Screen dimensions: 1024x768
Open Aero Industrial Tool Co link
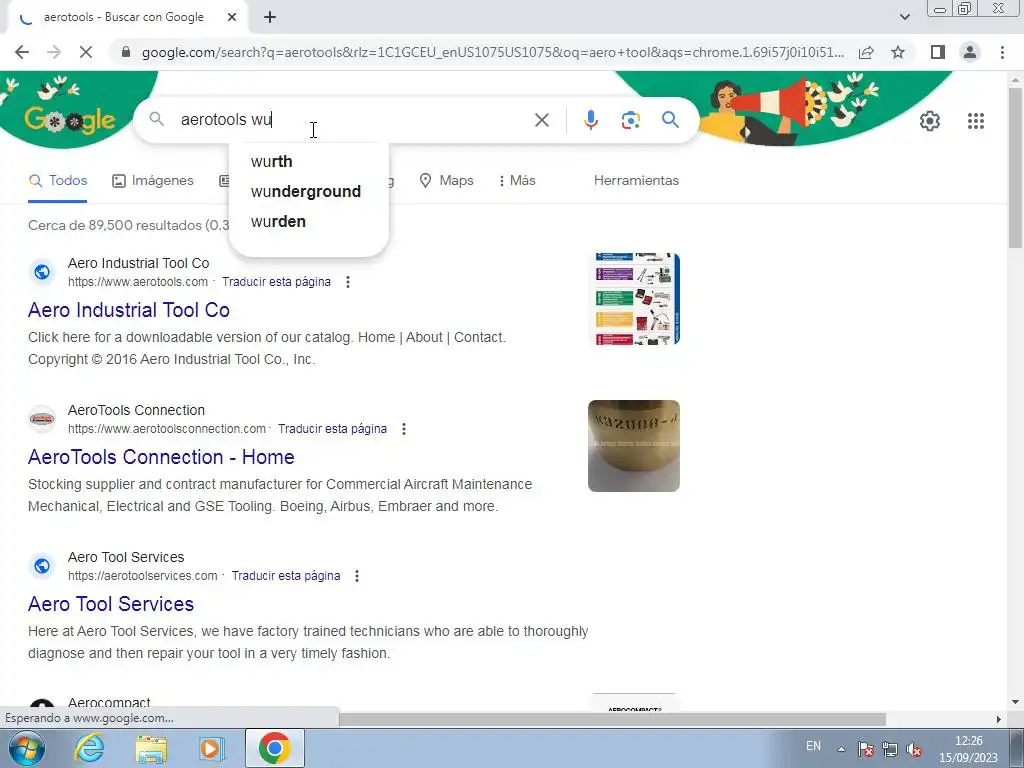click(x=129, y=310)
